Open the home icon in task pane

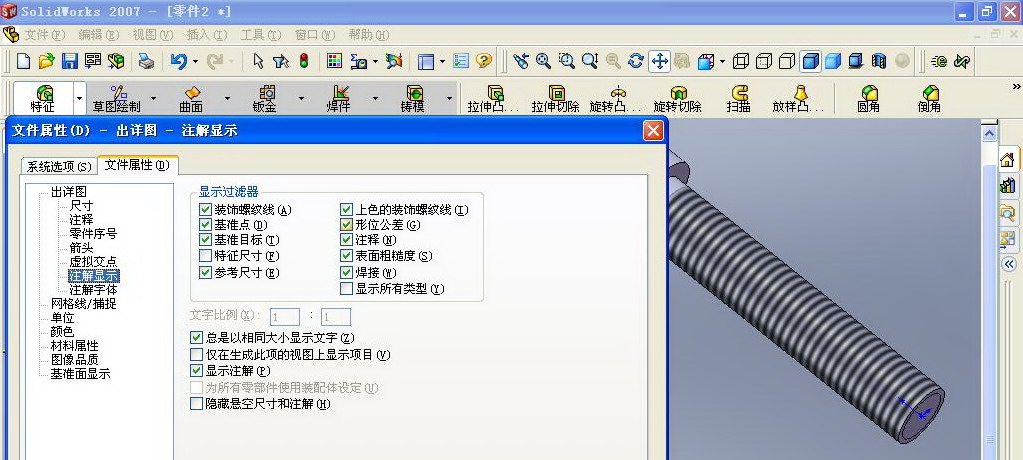click(x=1007, y=159)
